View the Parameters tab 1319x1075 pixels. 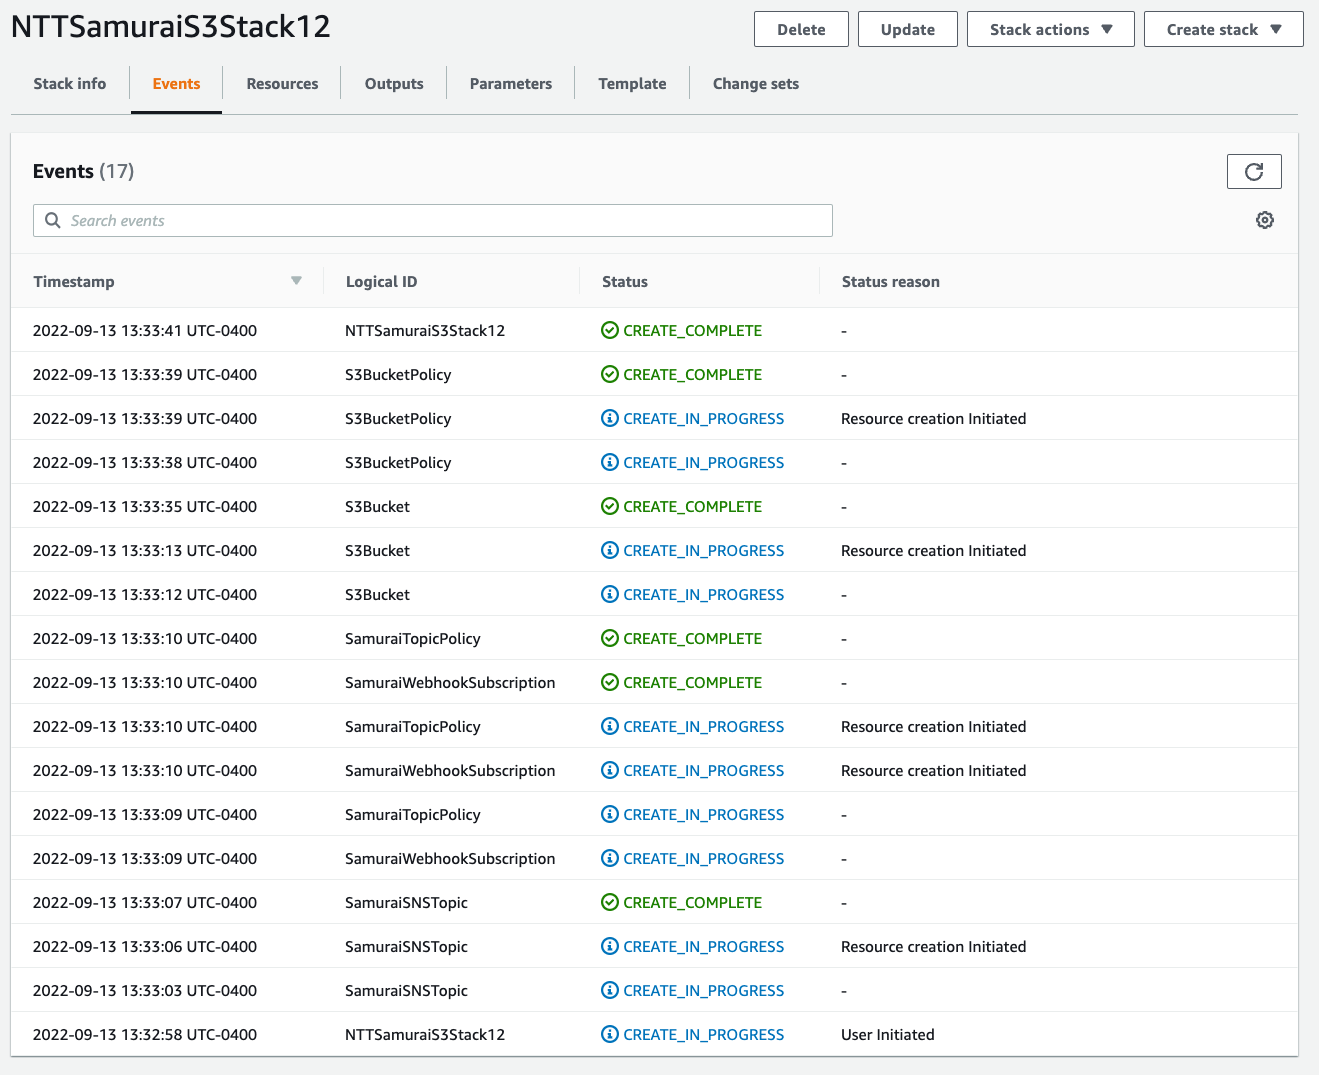click(x=511, y=84)
